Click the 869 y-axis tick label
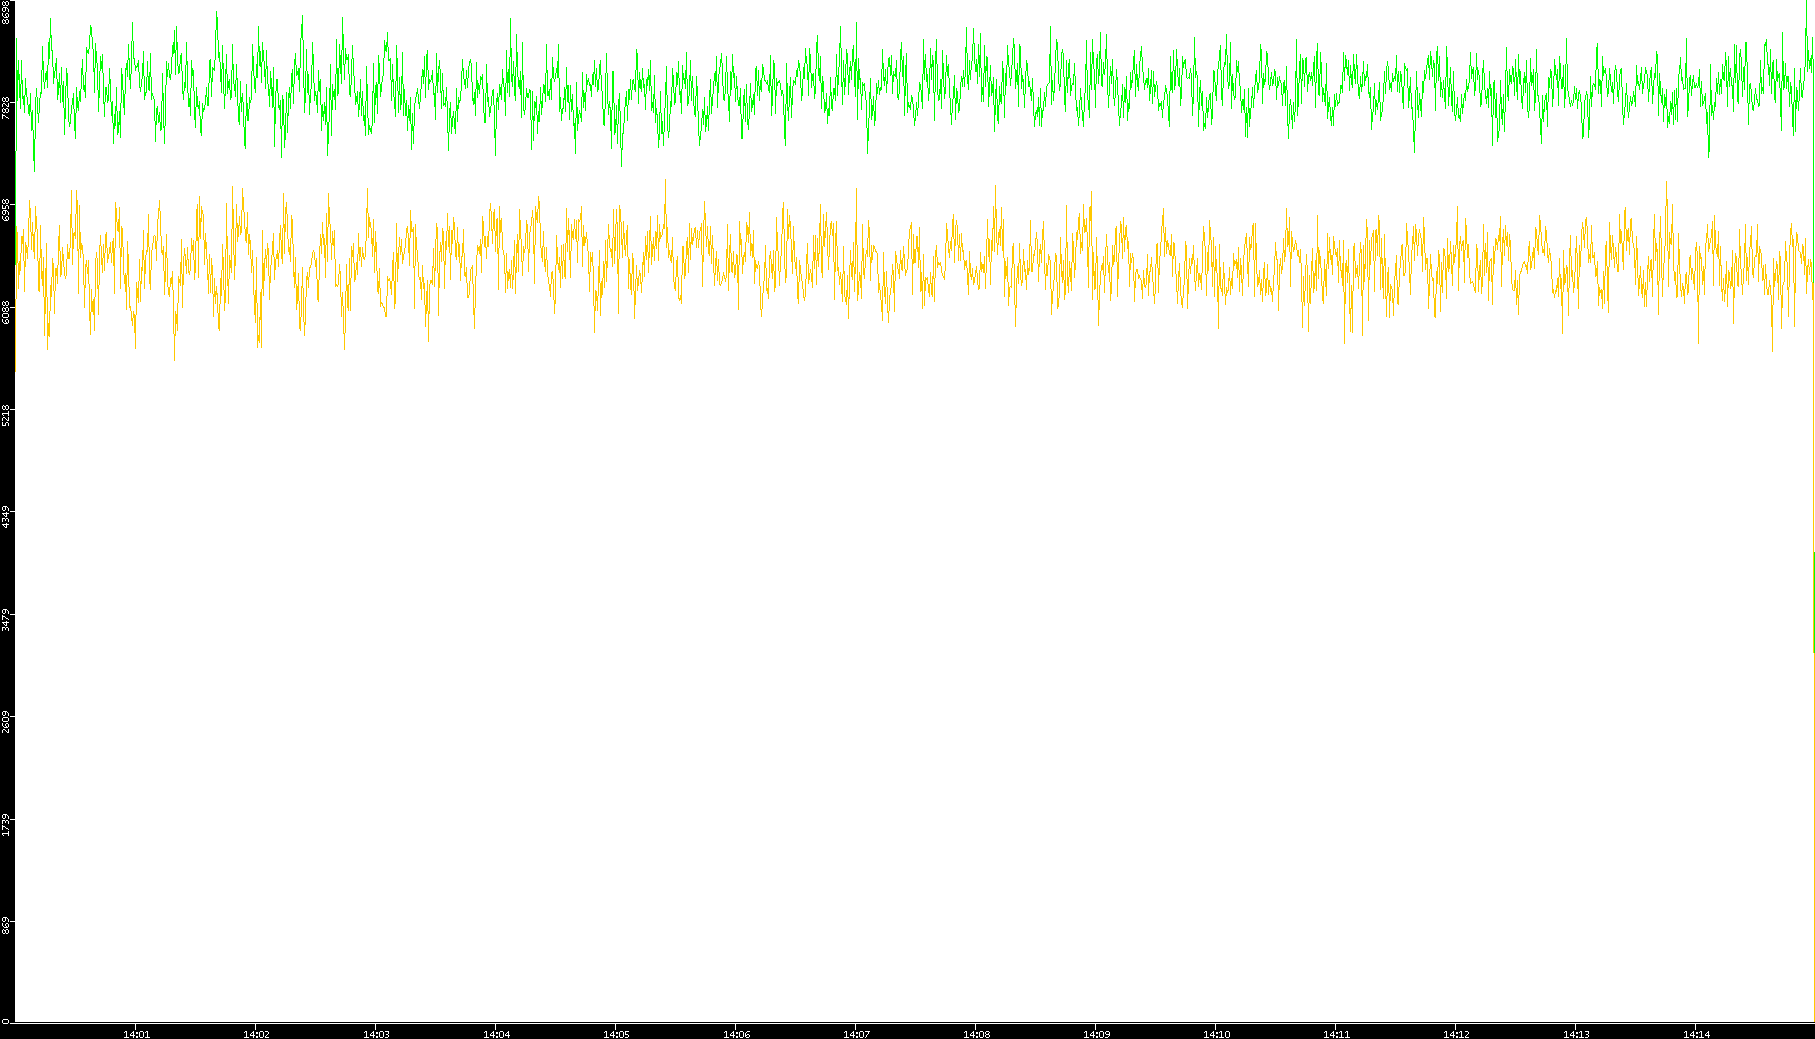 coord(6,927)
